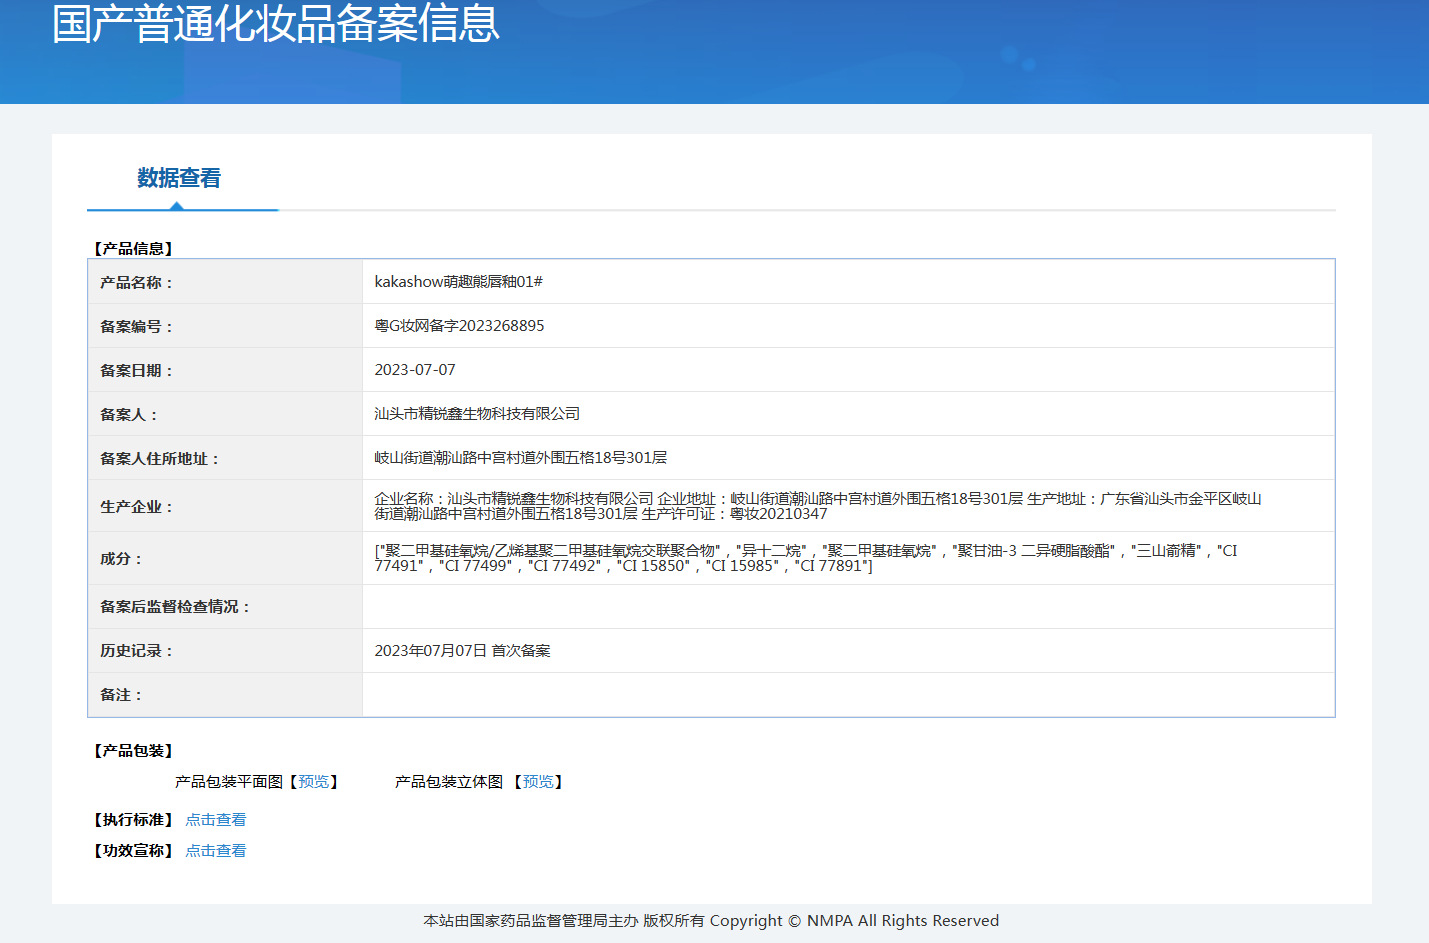Select the filing number 粤G妆网备字2023268895

[459, 326]
